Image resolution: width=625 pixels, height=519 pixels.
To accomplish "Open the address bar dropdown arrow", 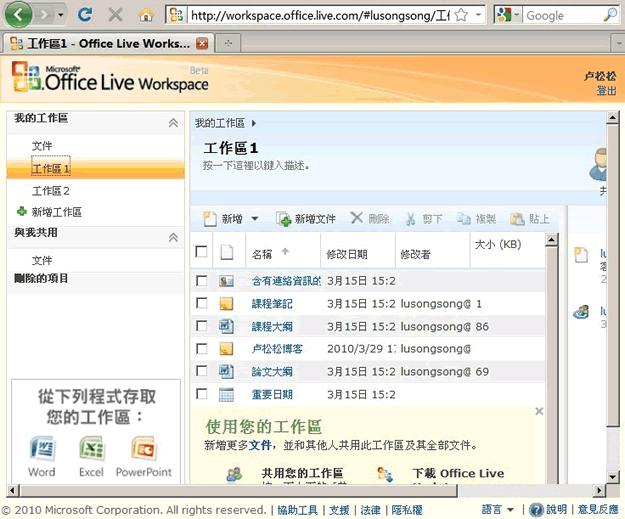I will 478,15.
